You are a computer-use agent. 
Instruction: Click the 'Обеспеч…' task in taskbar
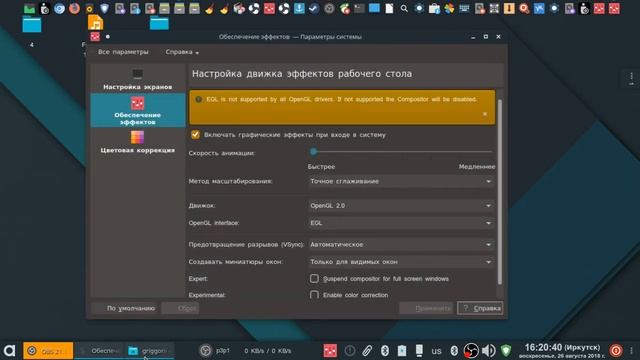tap(99, 351)
